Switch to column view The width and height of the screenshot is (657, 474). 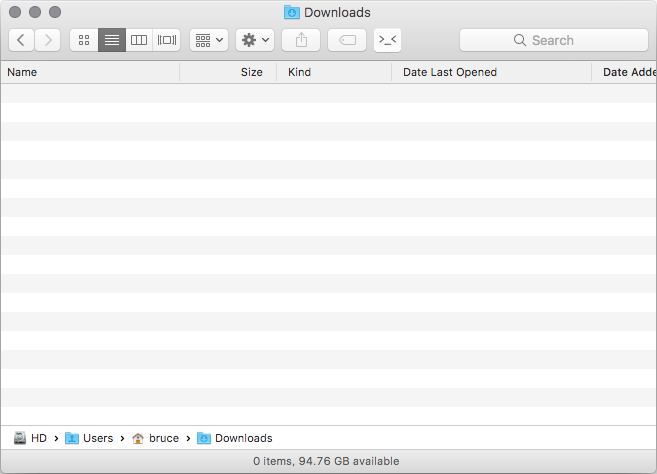point(139,40)
